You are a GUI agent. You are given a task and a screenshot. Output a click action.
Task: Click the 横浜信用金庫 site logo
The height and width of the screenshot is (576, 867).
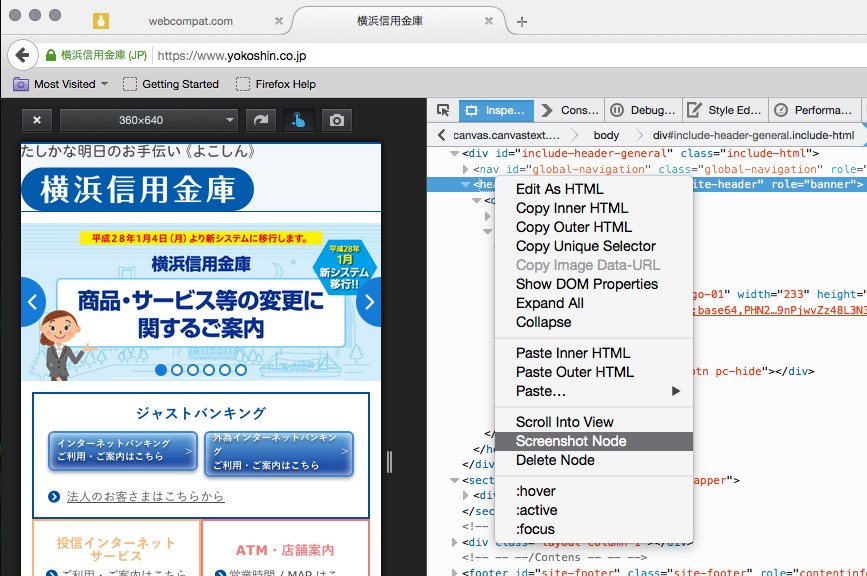point(138,189)
